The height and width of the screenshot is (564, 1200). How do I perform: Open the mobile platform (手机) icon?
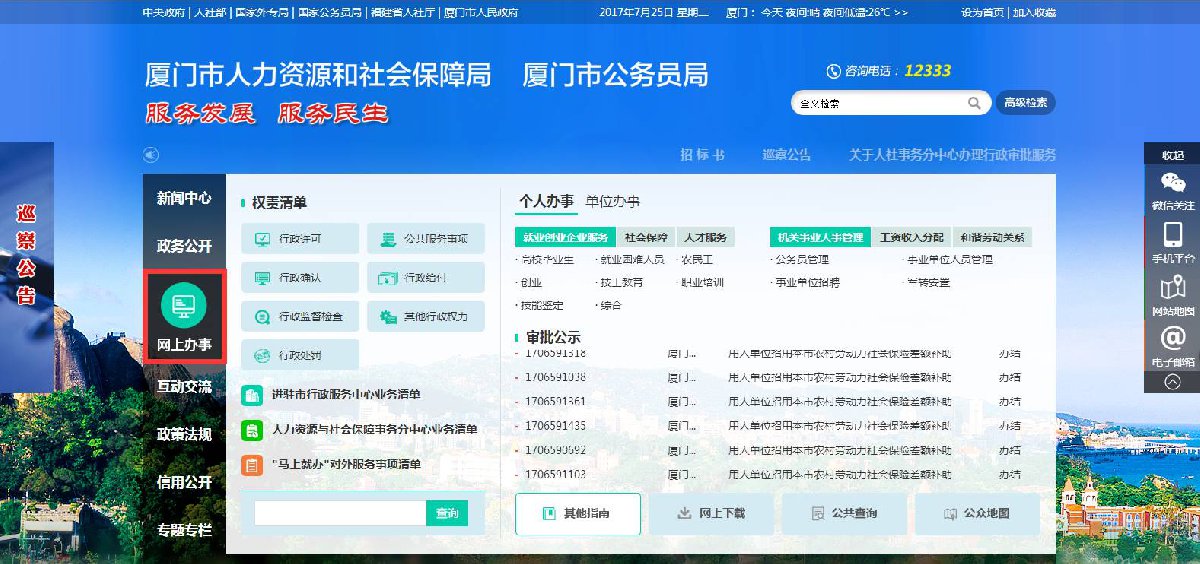[1171, 236]
